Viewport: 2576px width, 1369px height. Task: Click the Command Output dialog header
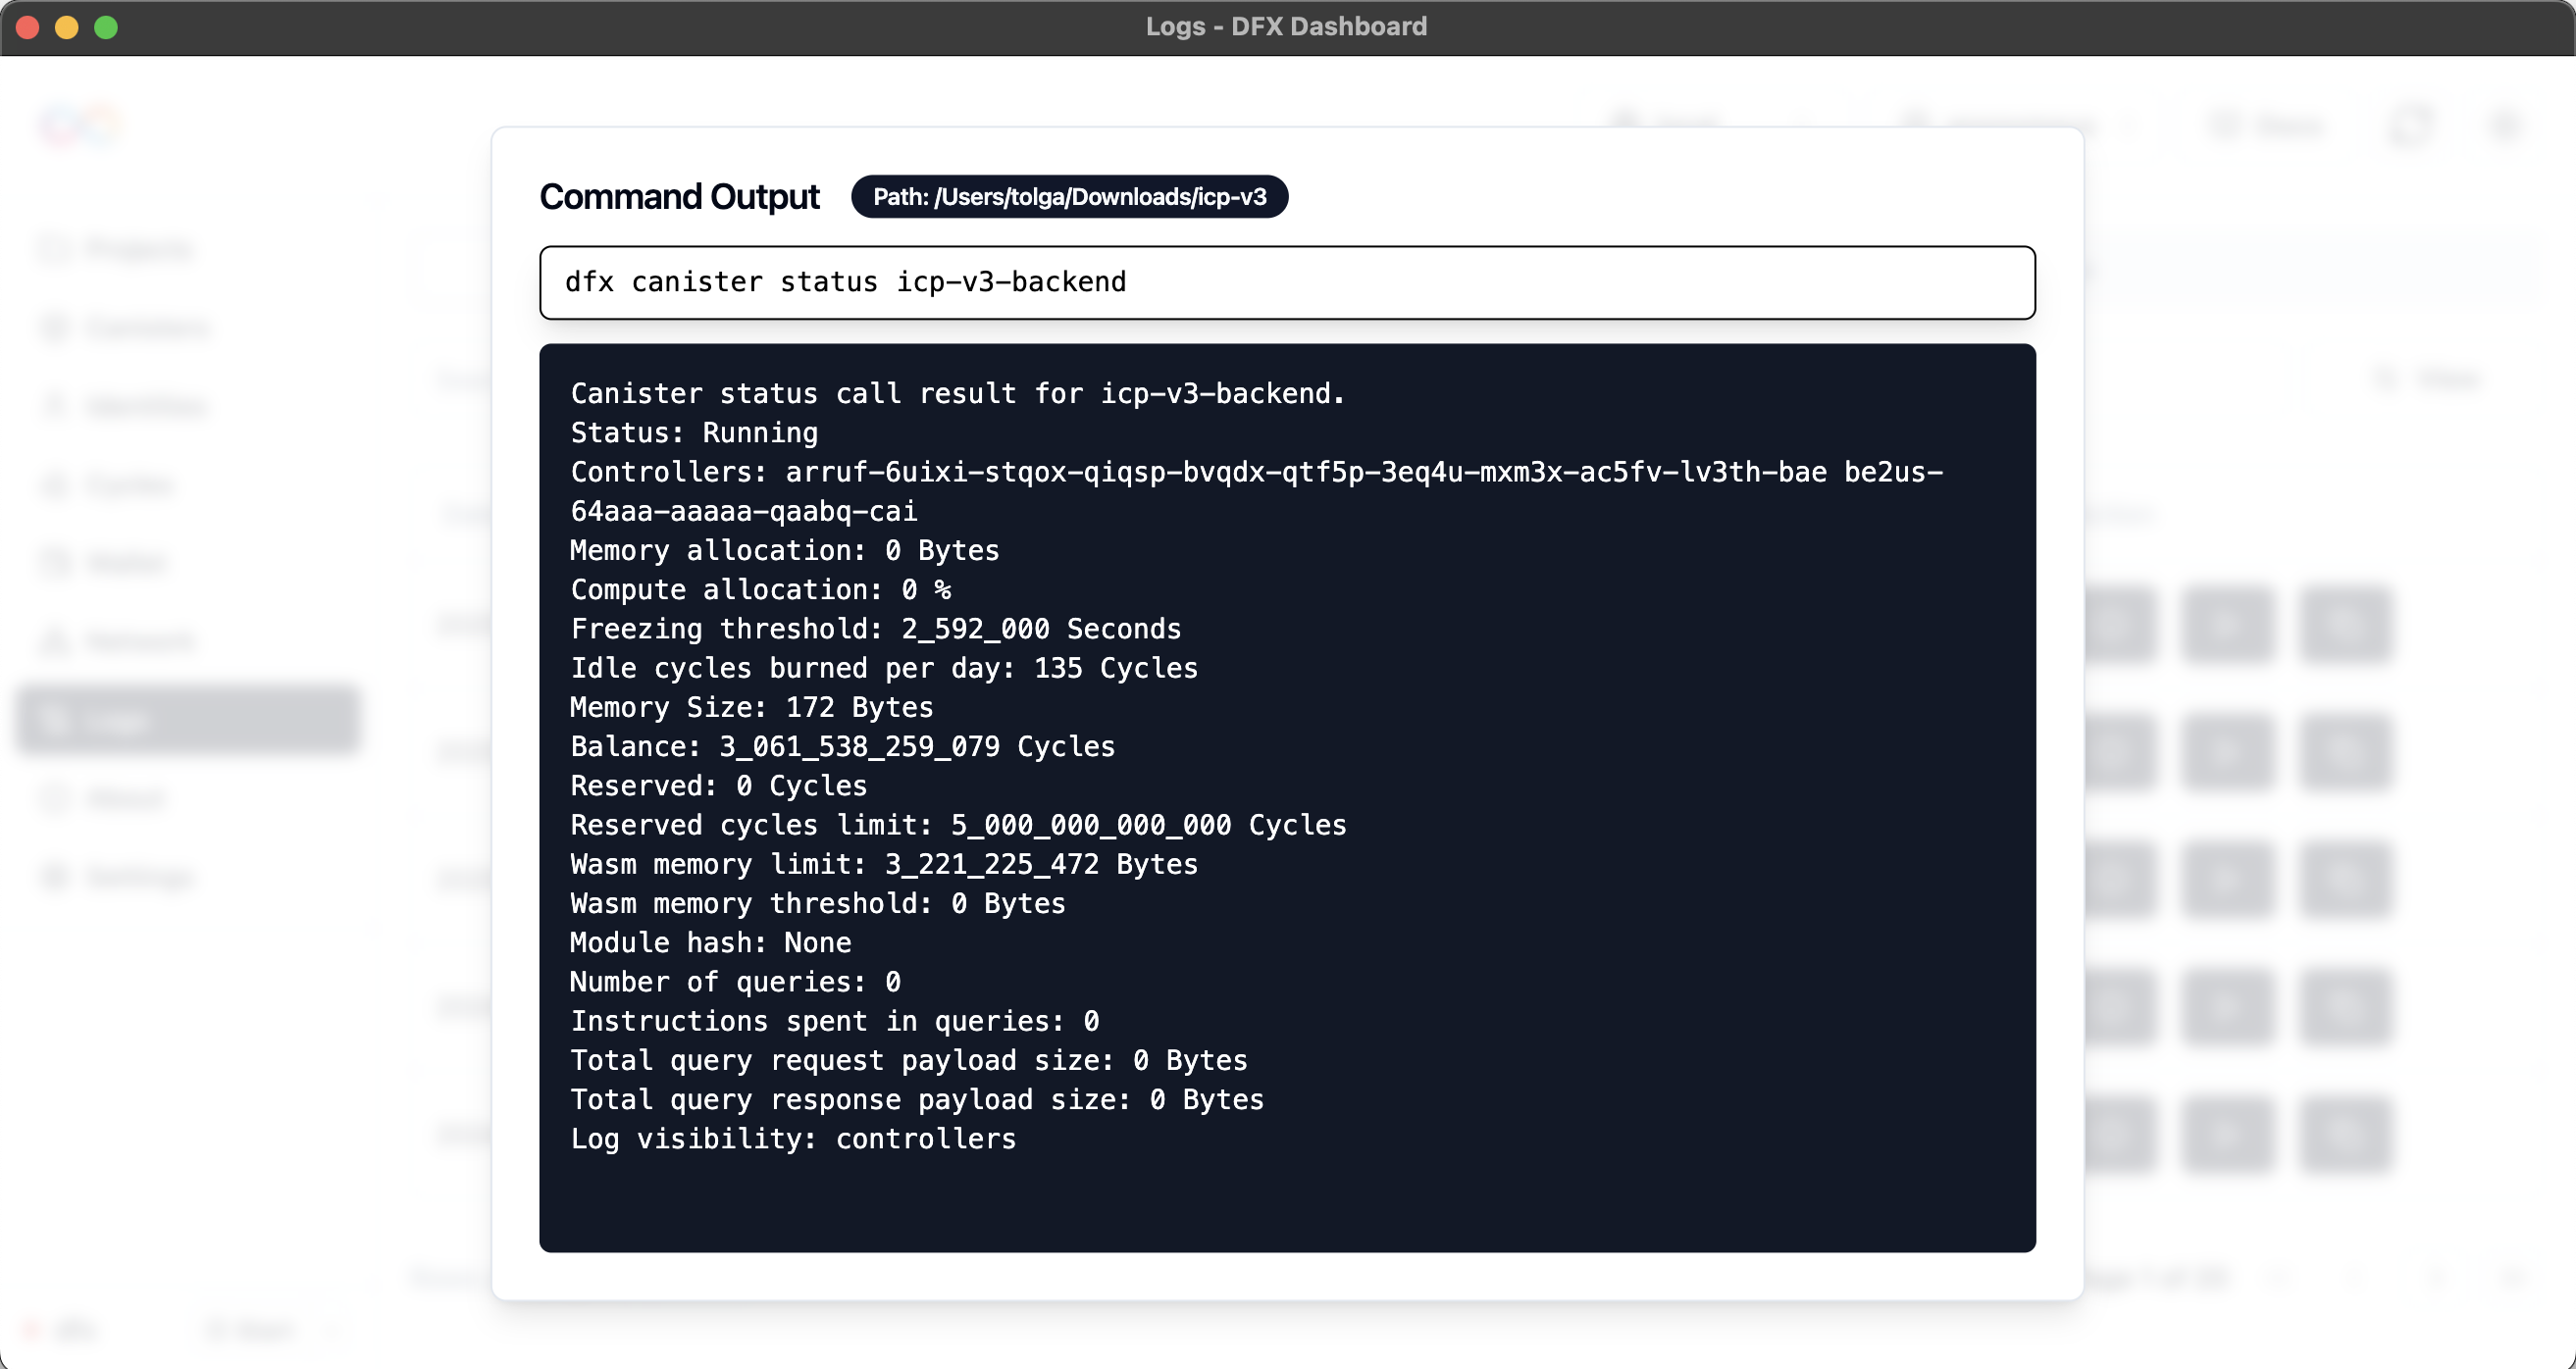(x=679, y=196)
